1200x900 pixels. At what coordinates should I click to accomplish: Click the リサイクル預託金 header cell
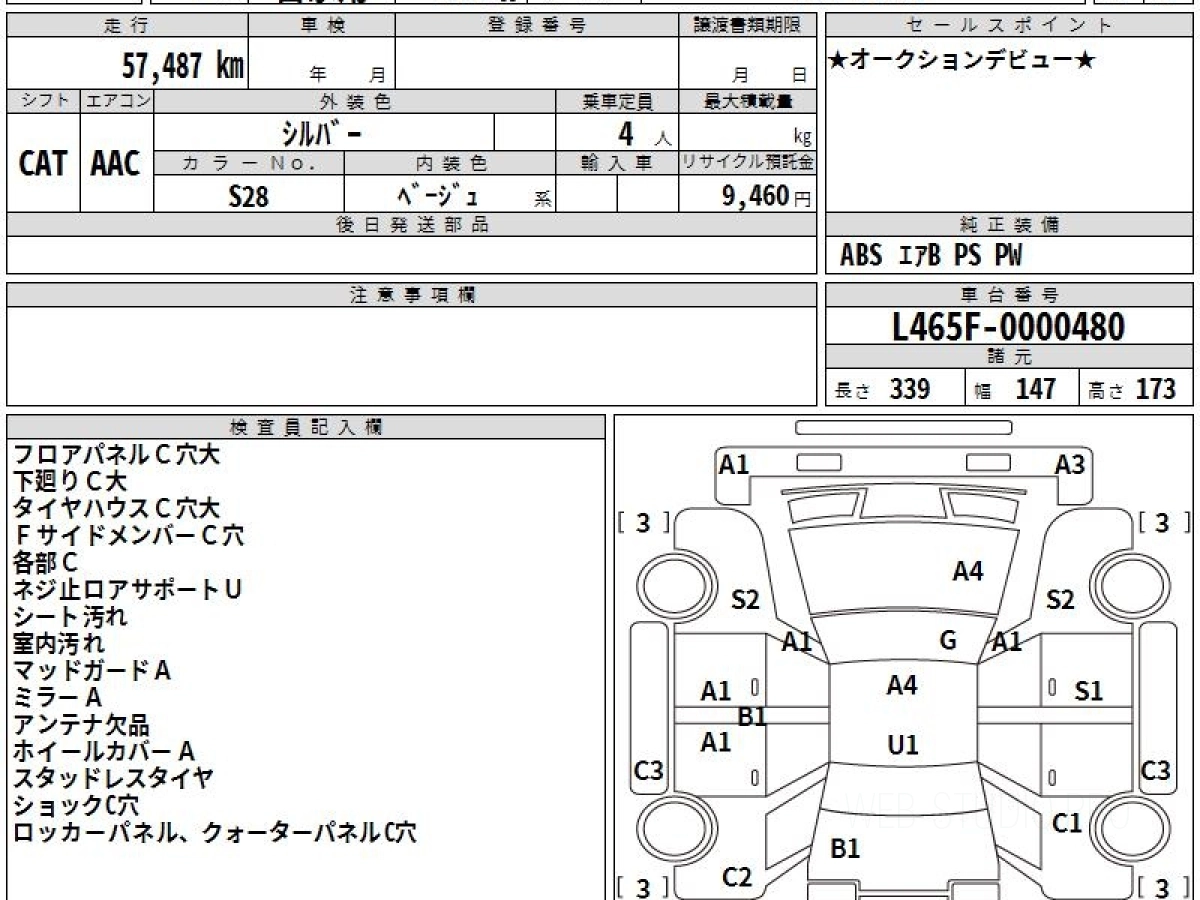(747, 163)
